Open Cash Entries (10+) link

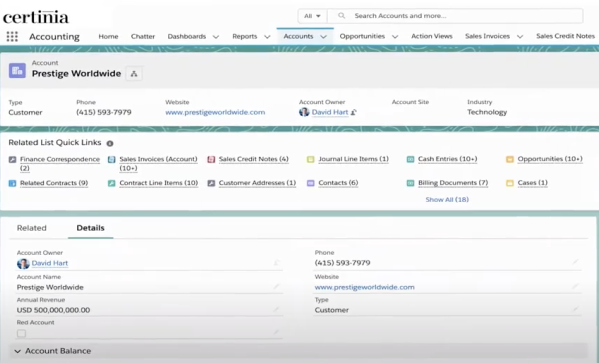pos(447,159)
